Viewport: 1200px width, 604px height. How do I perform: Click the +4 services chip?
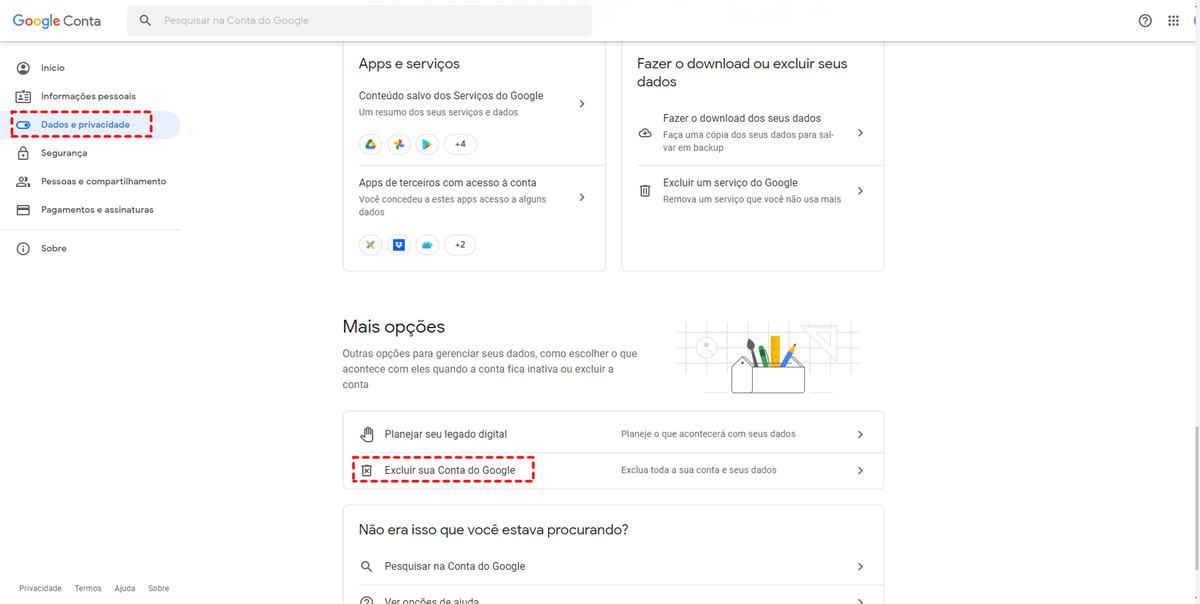pyautogui.click(x=460, y=144)
